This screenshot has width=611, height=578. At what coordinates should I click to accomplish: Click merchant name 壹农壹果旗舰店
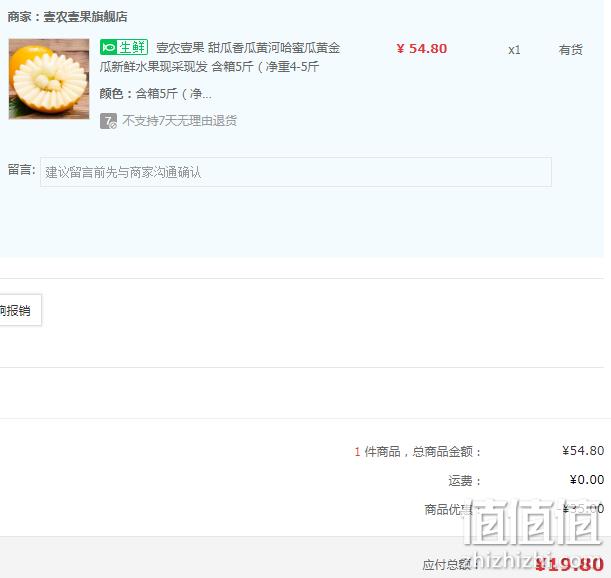click(85, 16)
